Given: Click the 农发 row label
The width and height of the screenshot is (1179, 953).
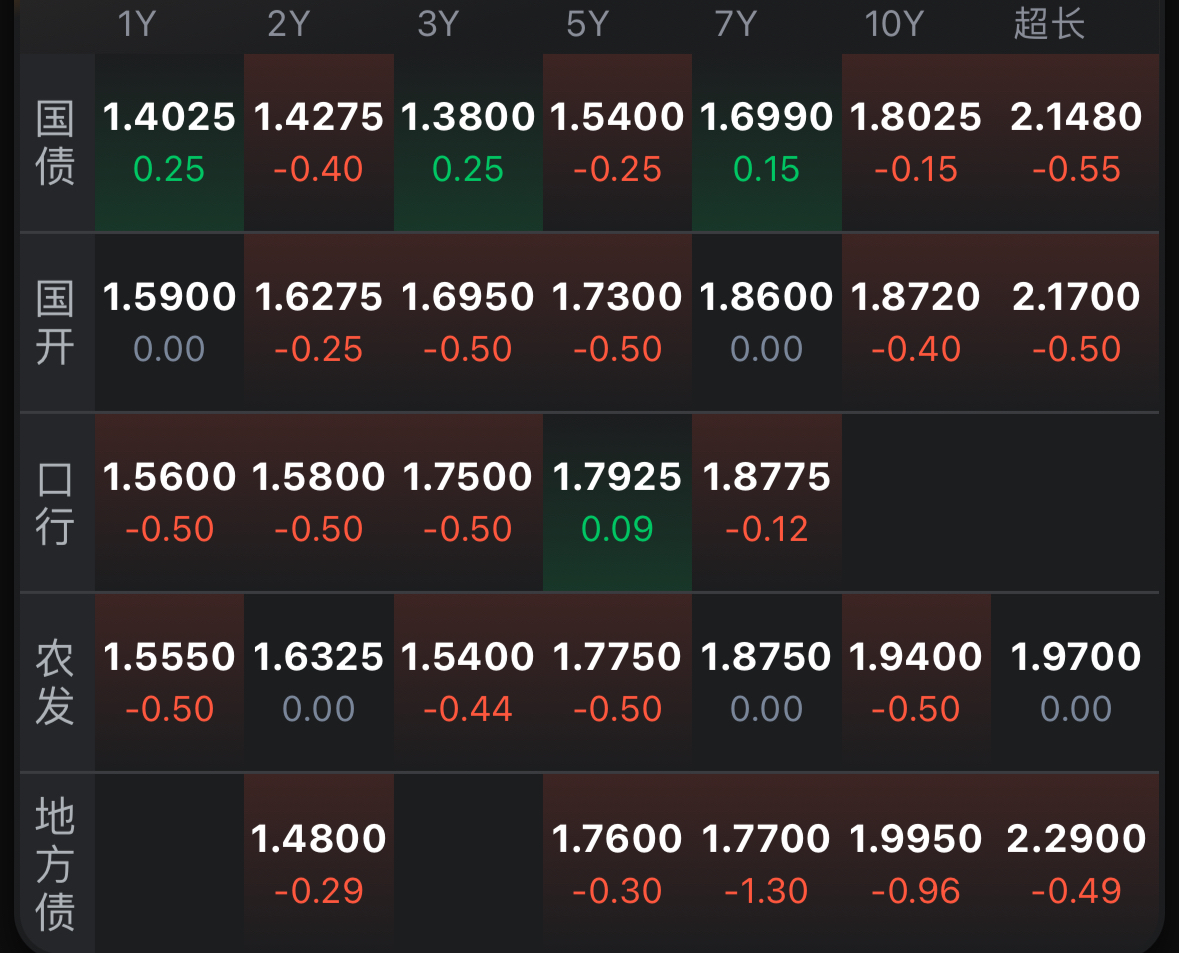Looking at the screenshot, I should click(x=55, y=682).
